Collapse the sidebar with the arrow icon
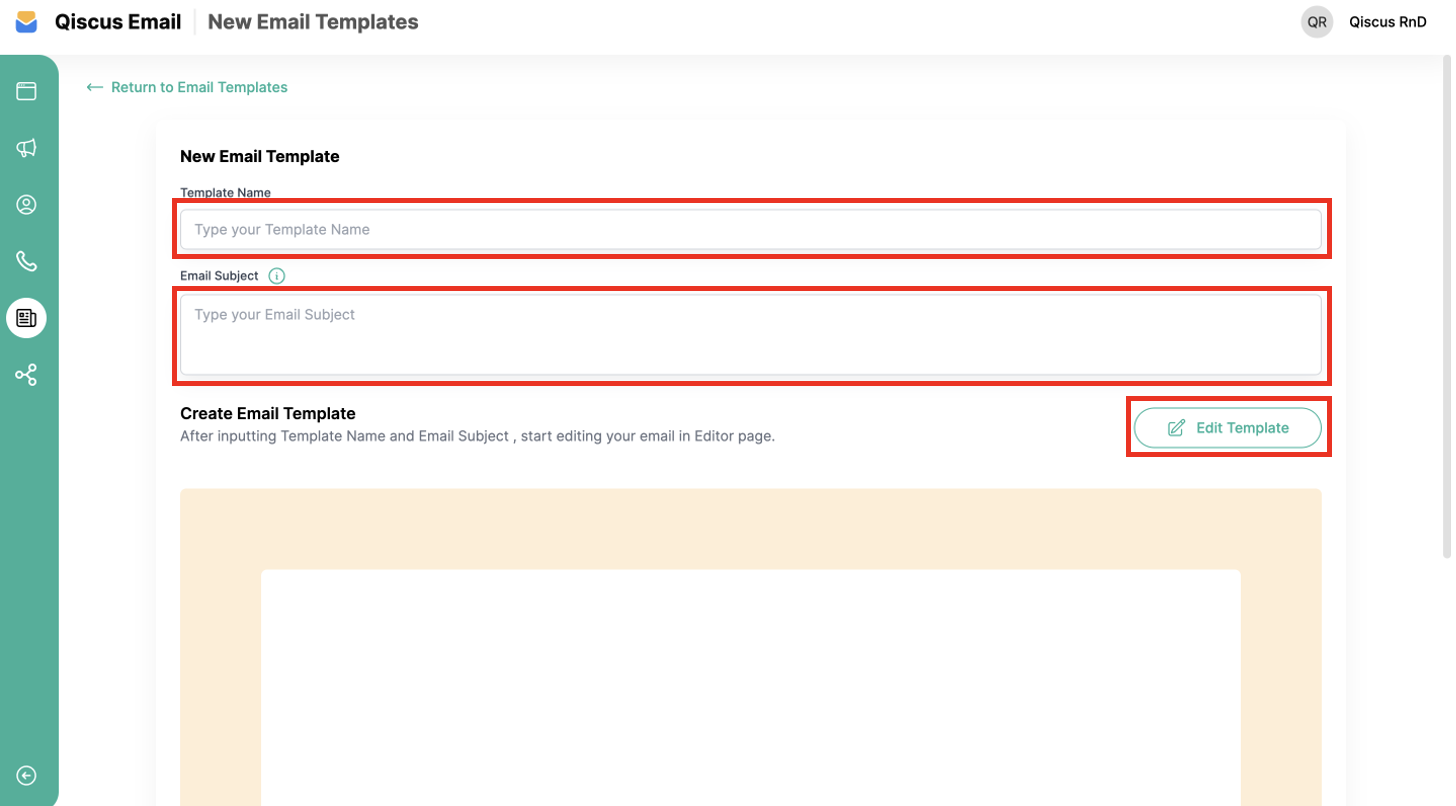1456x806 pixels. pos(27,776)
